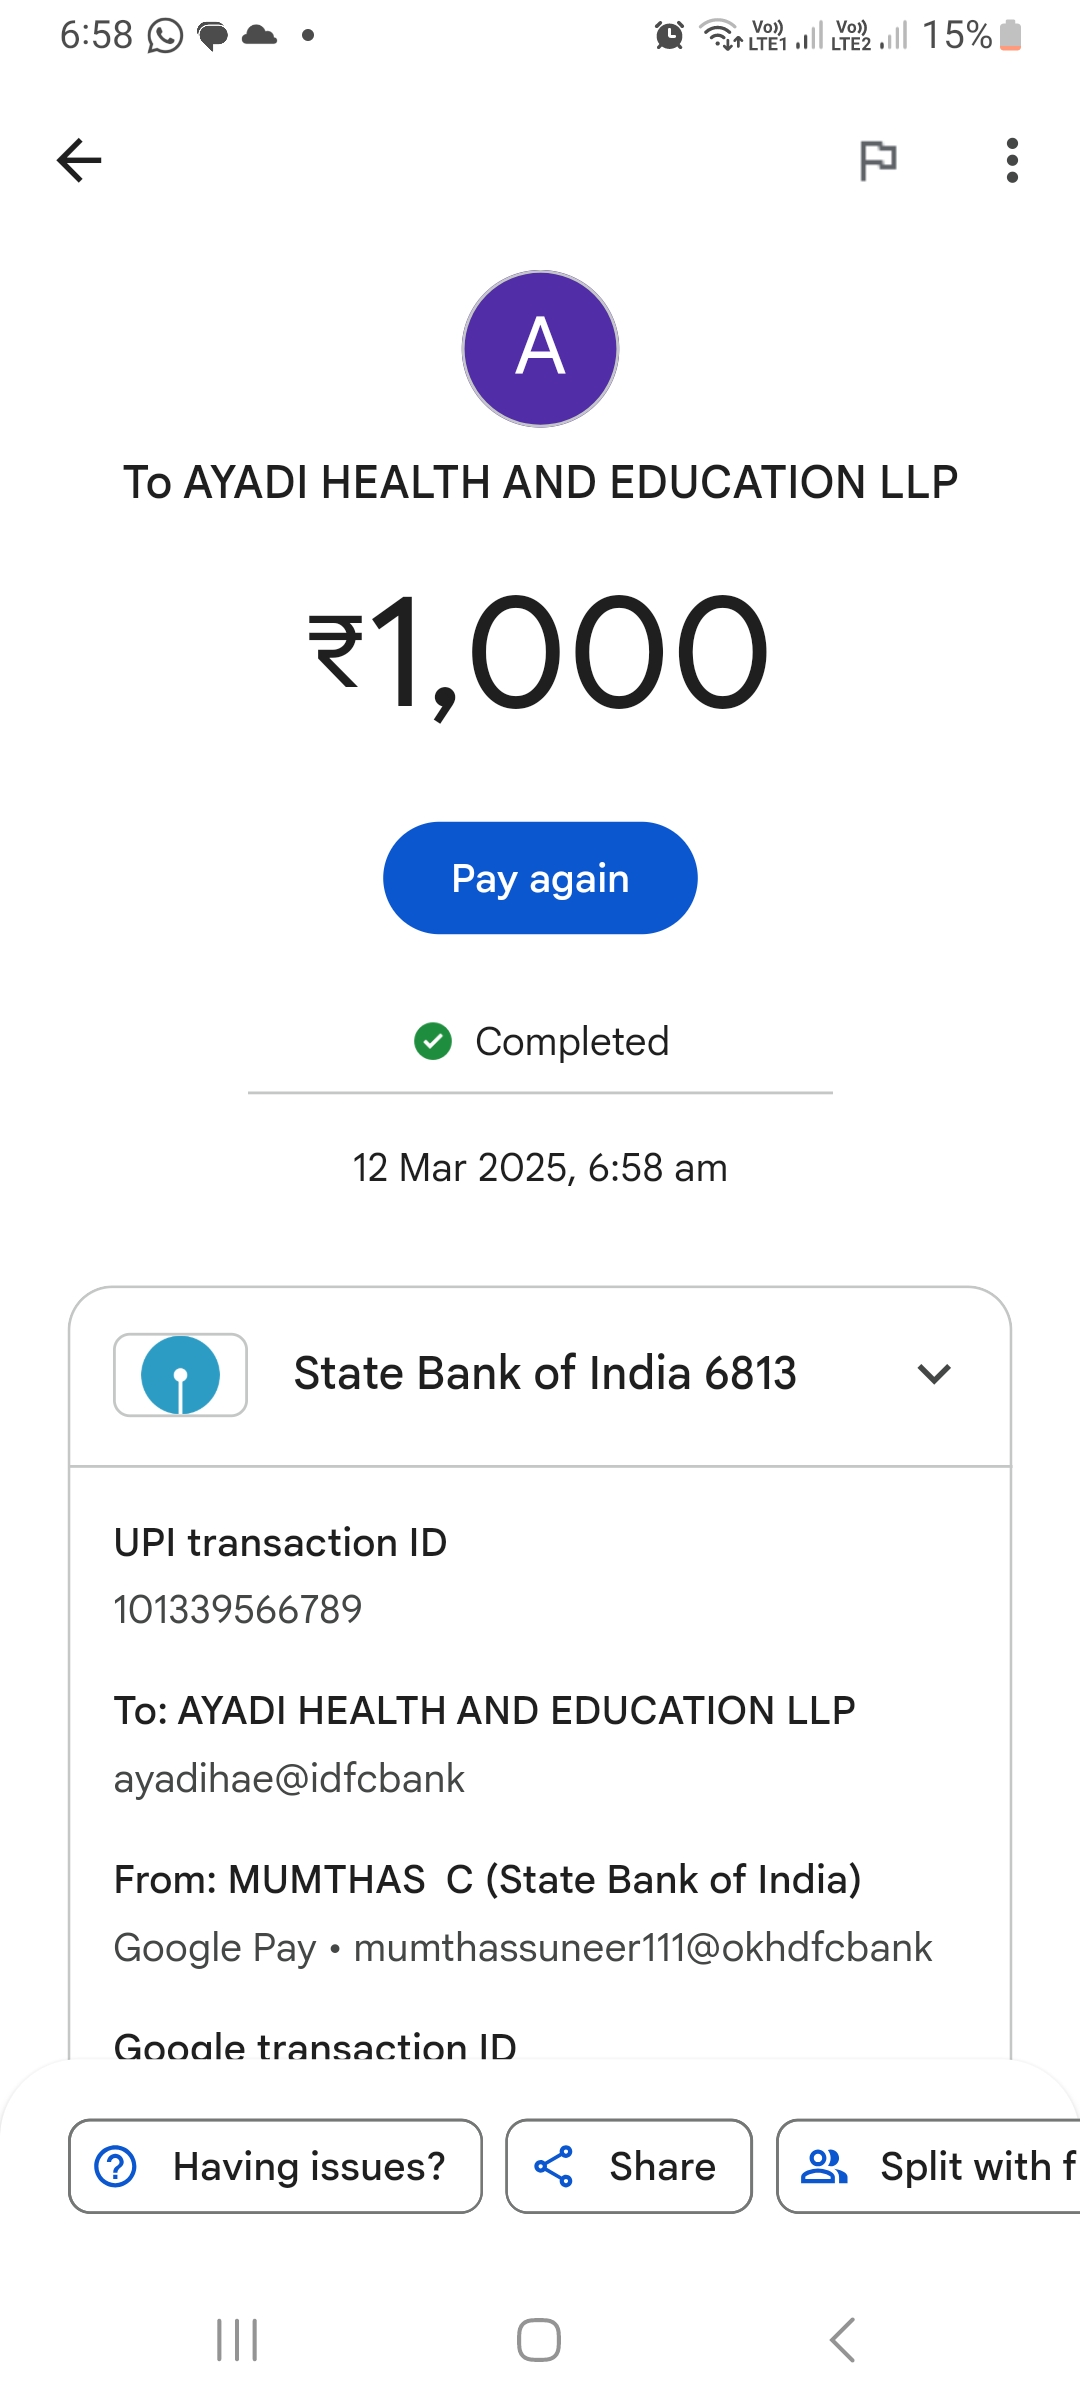Screen dimensions: 1080x2408
Task: Tap State Bank of India 6813 row
Action: point(544,1374)
